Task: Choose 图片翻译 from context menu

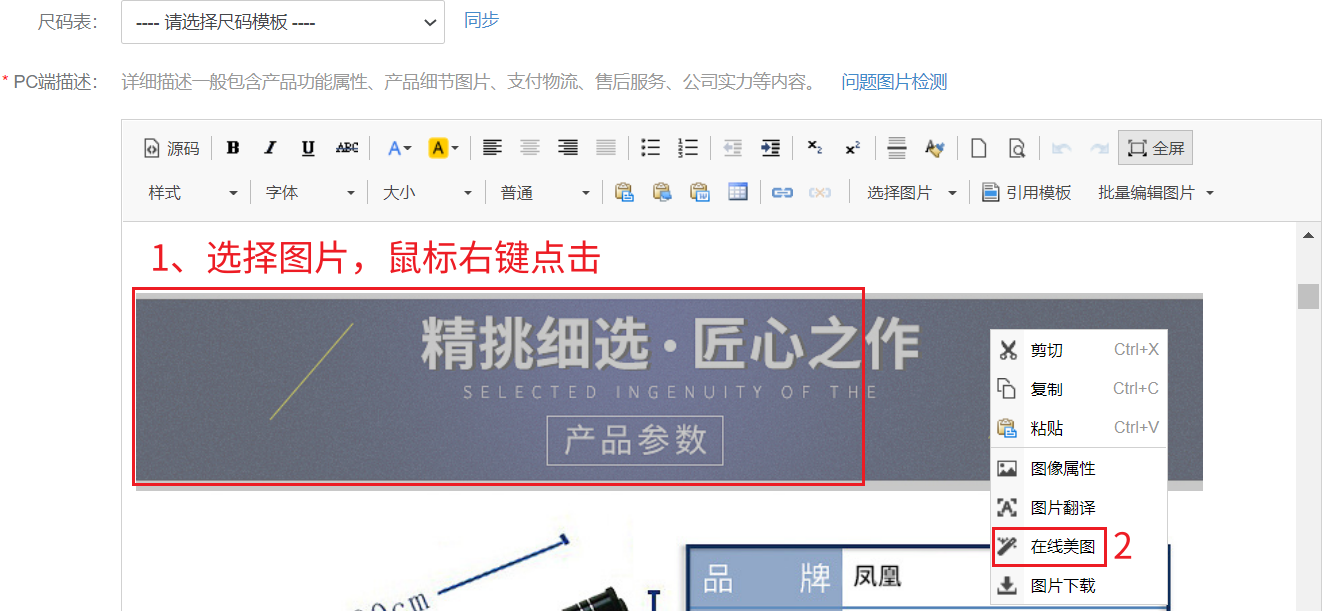Action: (1079, 507)
